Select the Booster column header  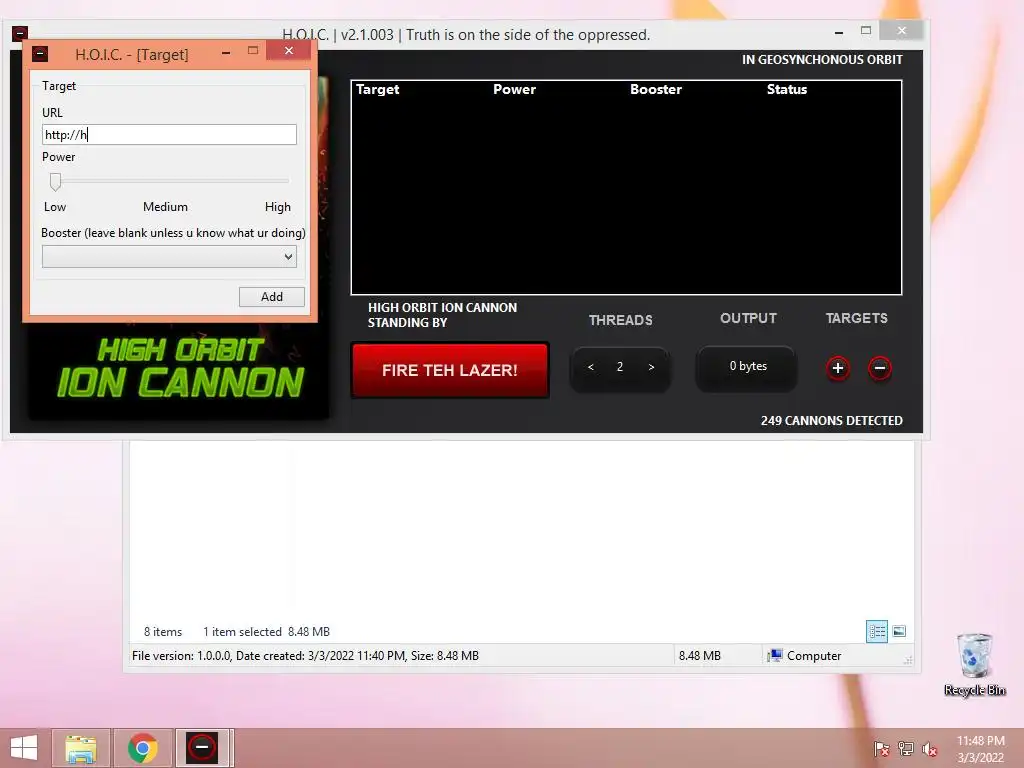(x=656, y=89)
